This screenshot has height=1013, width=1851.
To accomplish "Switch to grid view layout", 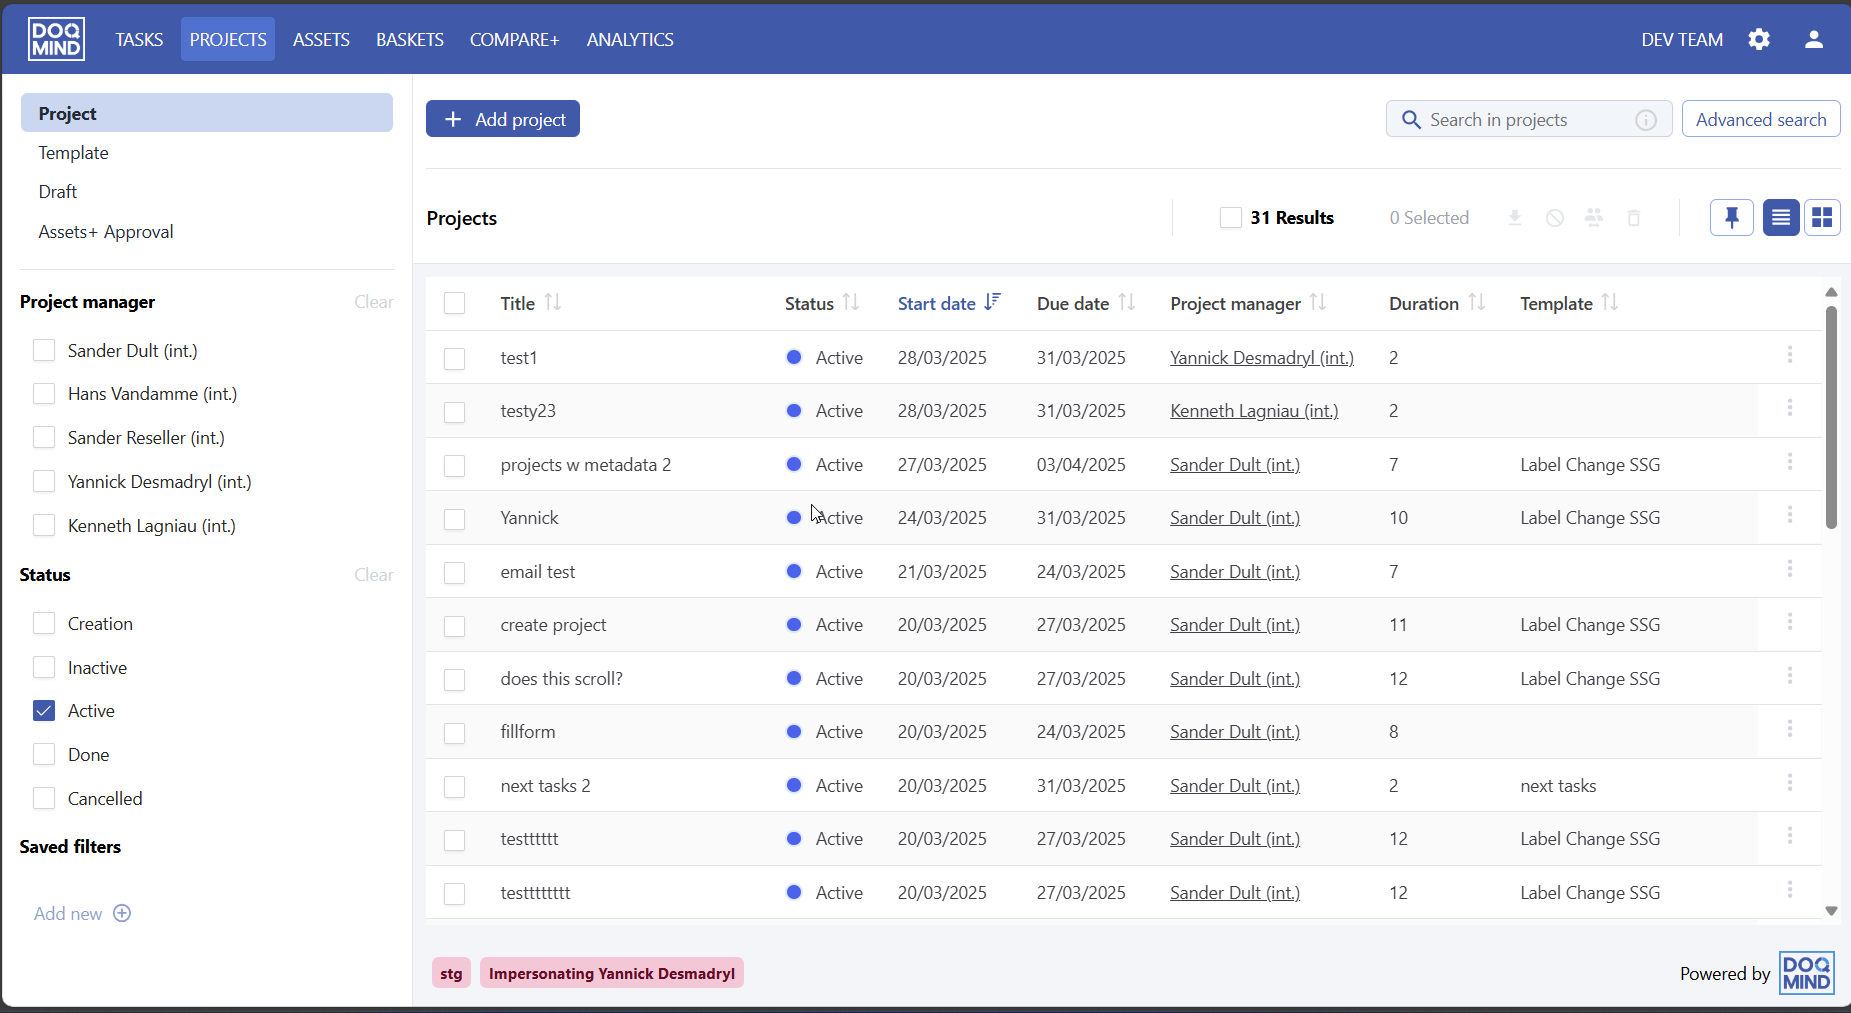I will tap(1822, 217).
